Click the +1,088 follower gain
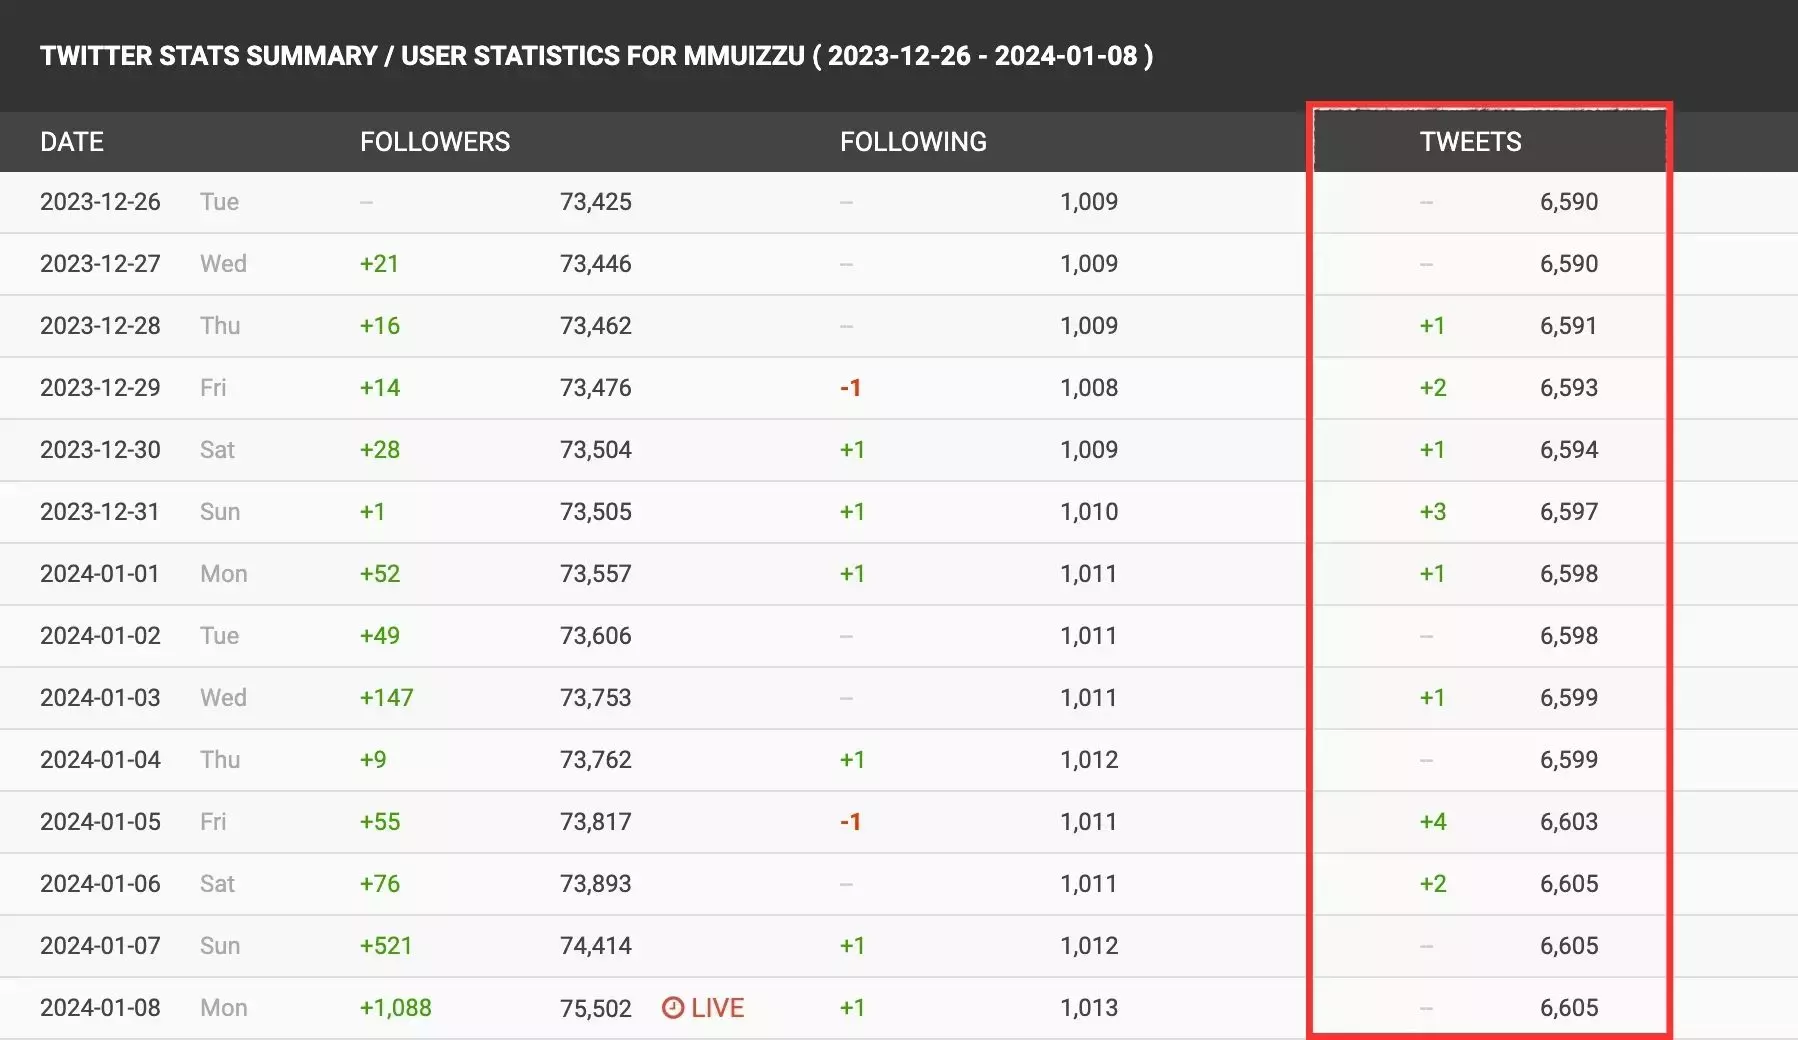Screen dimensions: 1798x1040 tap(396, 1007)
